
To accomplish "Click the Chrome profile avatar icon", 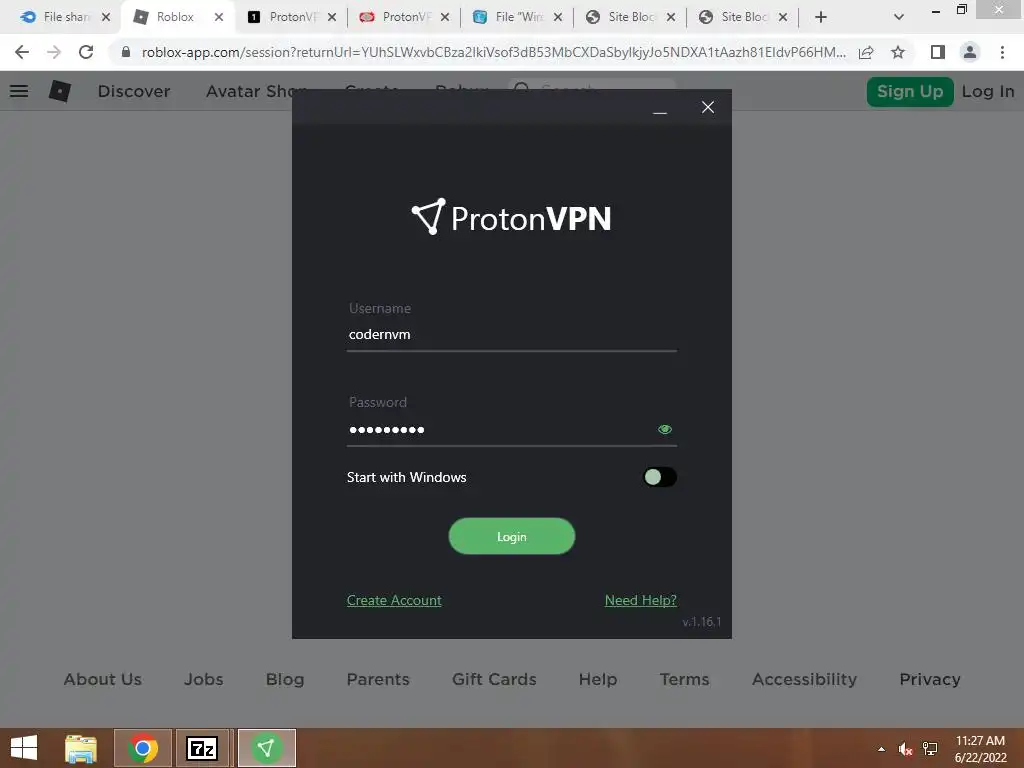I will [x=970, y=52].
